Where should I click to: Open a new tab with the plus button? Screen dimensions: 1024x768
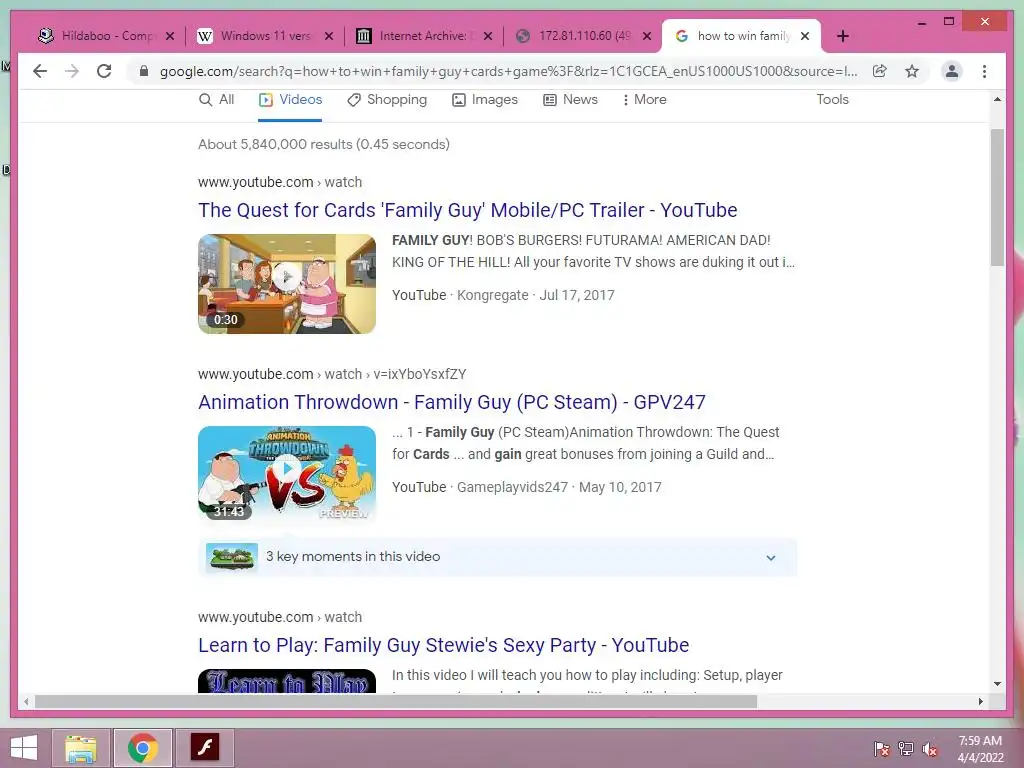[842, 37]
